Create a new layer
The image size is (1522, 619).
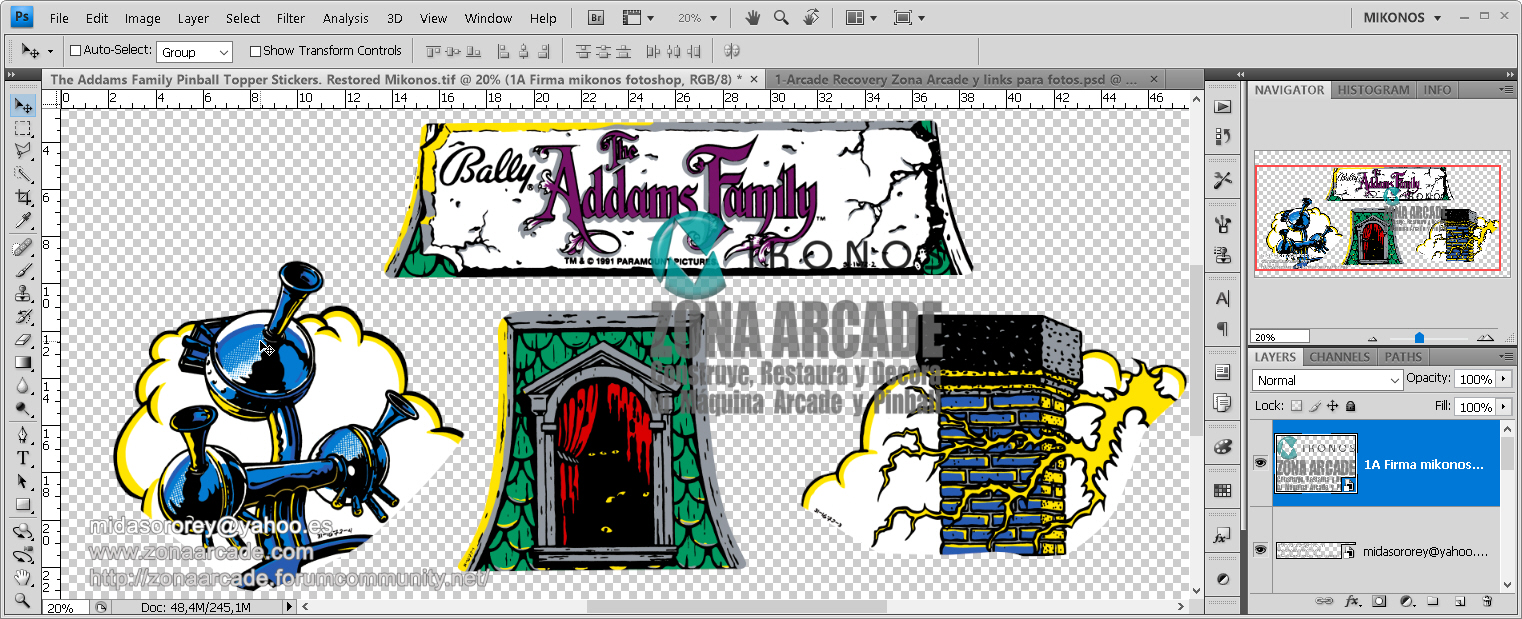point(1460,602)
